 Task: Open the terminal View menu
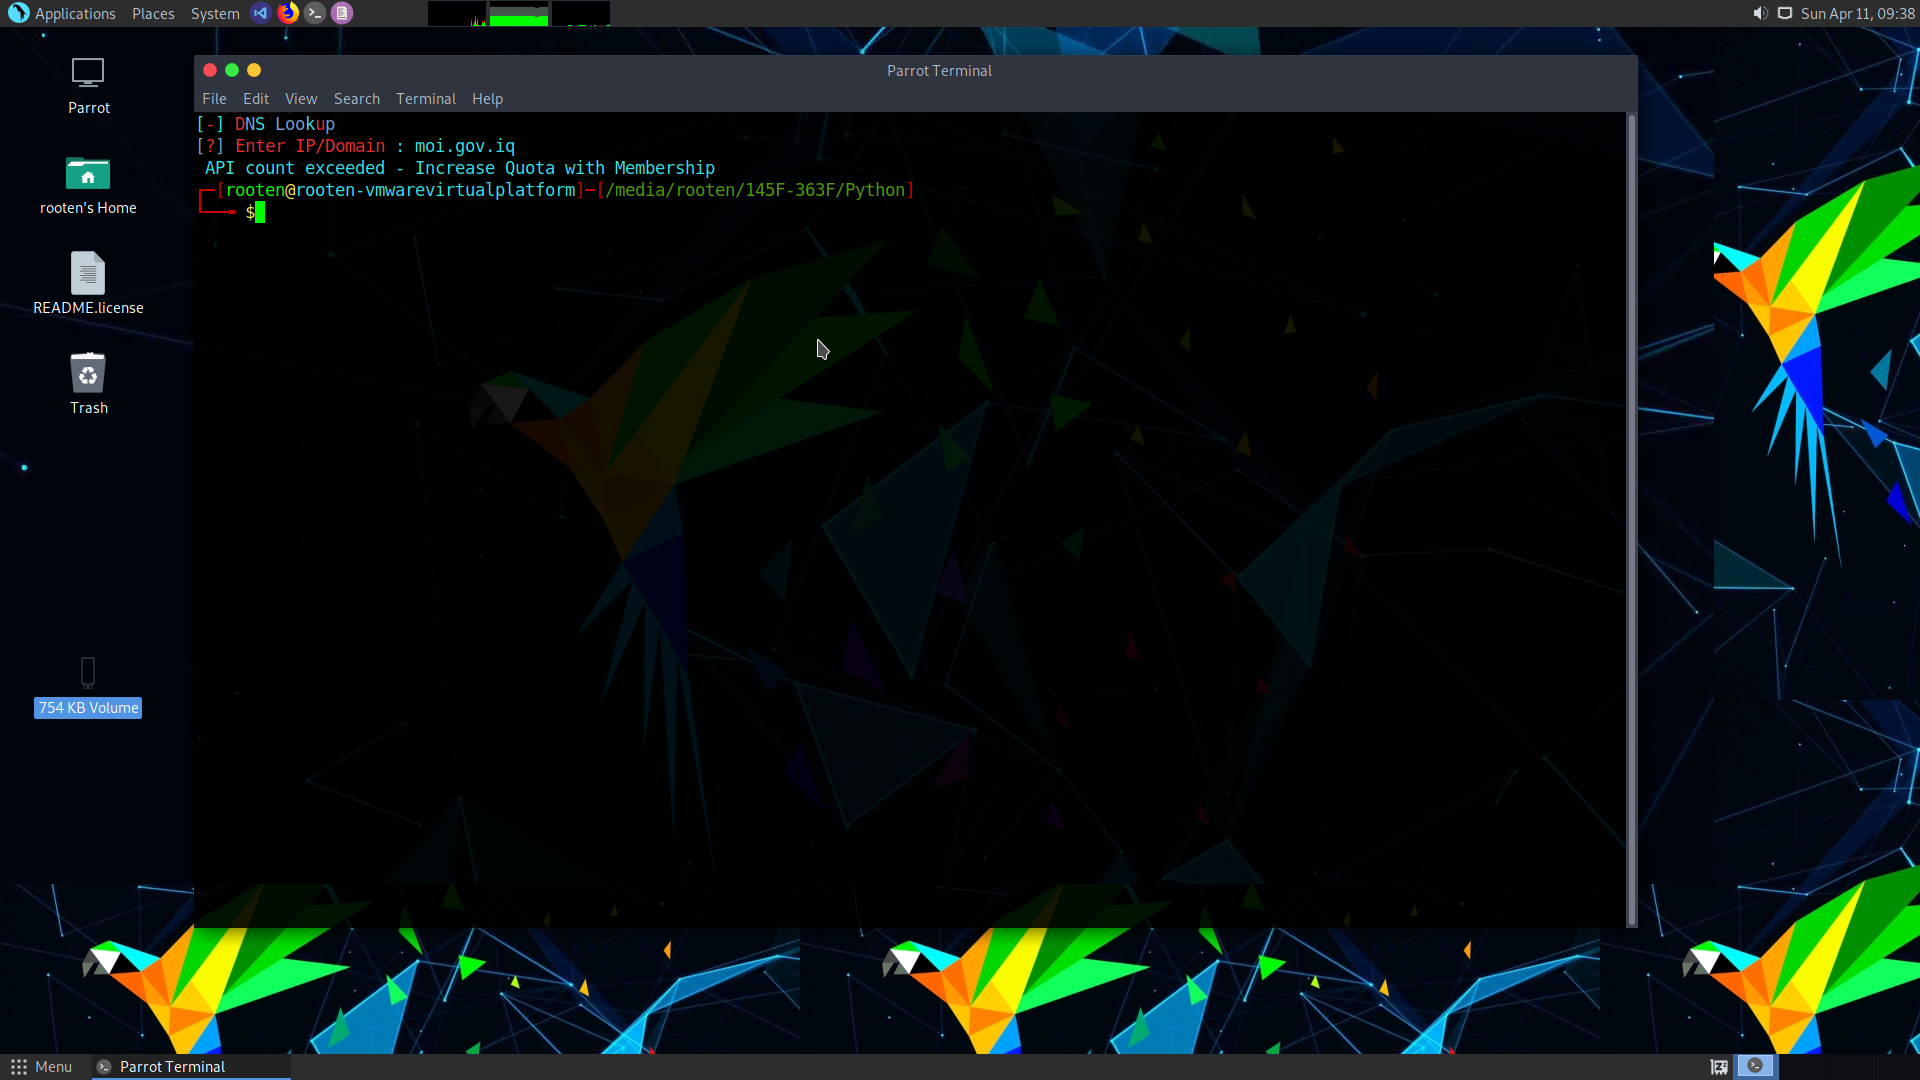coord(301,99)
